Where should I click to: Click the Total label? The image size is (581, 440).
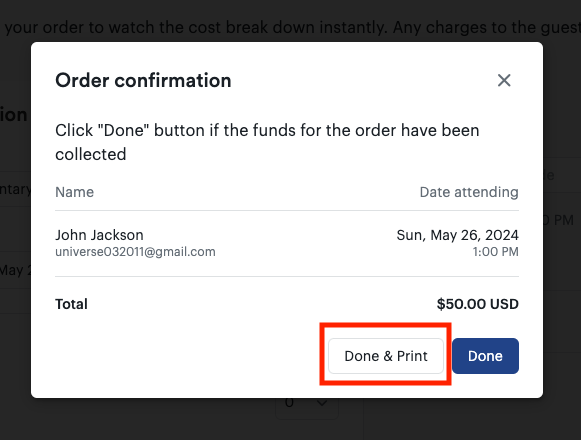click(x=72, y=304)
